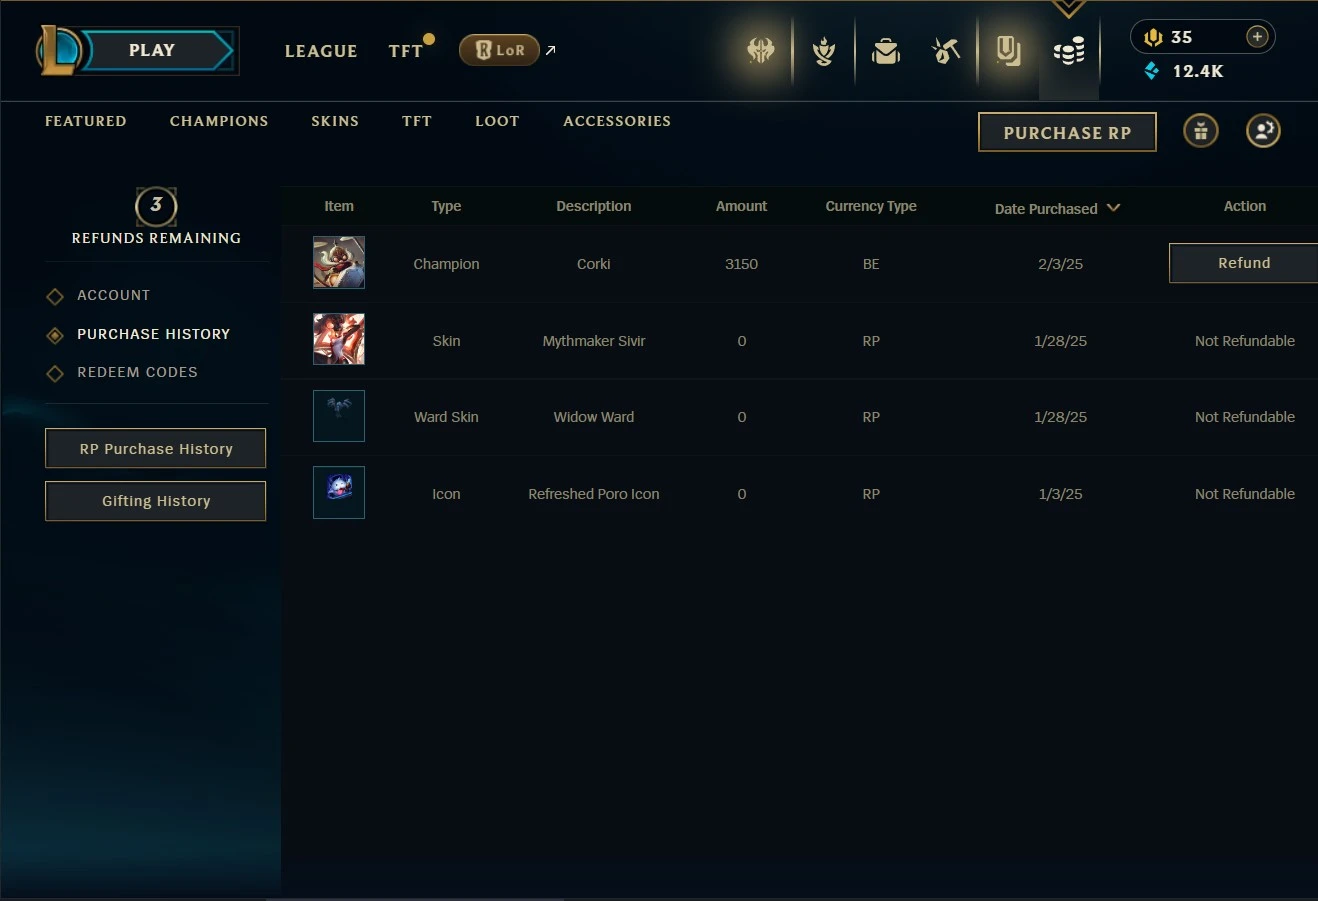This screenshot has width=1318, height=901.
Task: Refund the Corki champion purchase
Action: pyautogui.click(x=1243, y=263)
